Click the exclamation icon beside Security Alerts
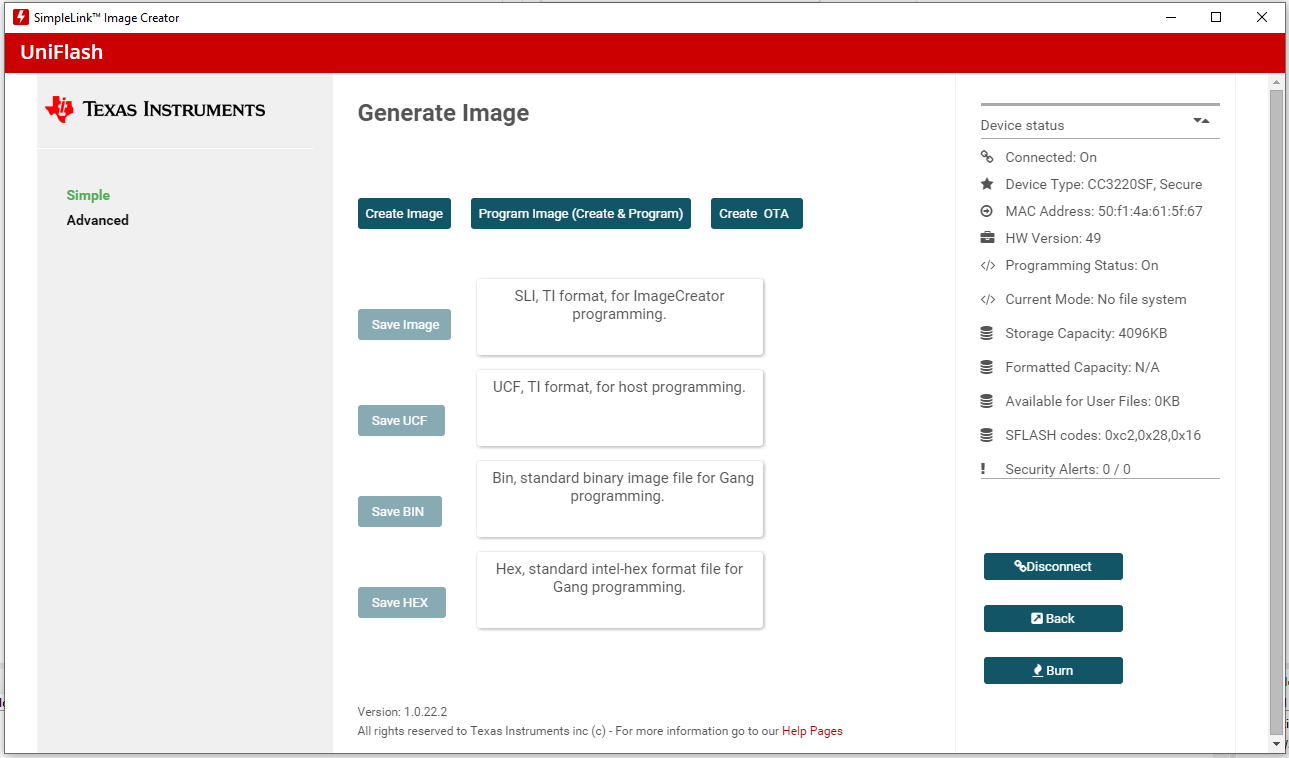The width and height of the screenshot is (1289, 758). pyautogui.click(x=984, y=469)
